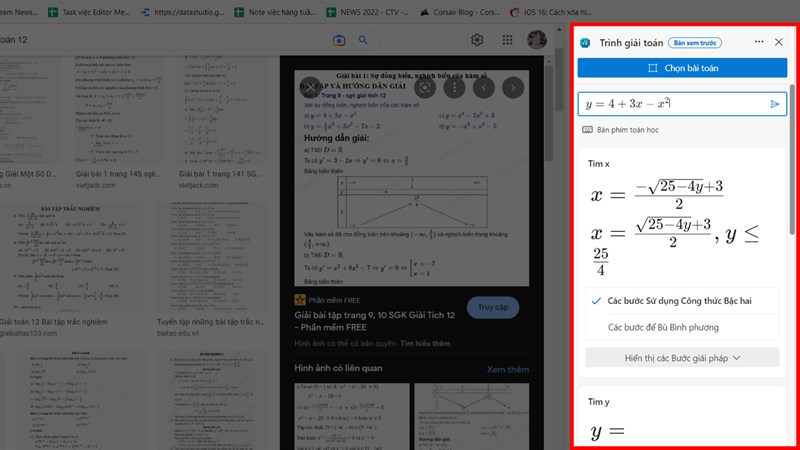Click the Math Solver logo icon
800x450 pixels.
(585, 43)
